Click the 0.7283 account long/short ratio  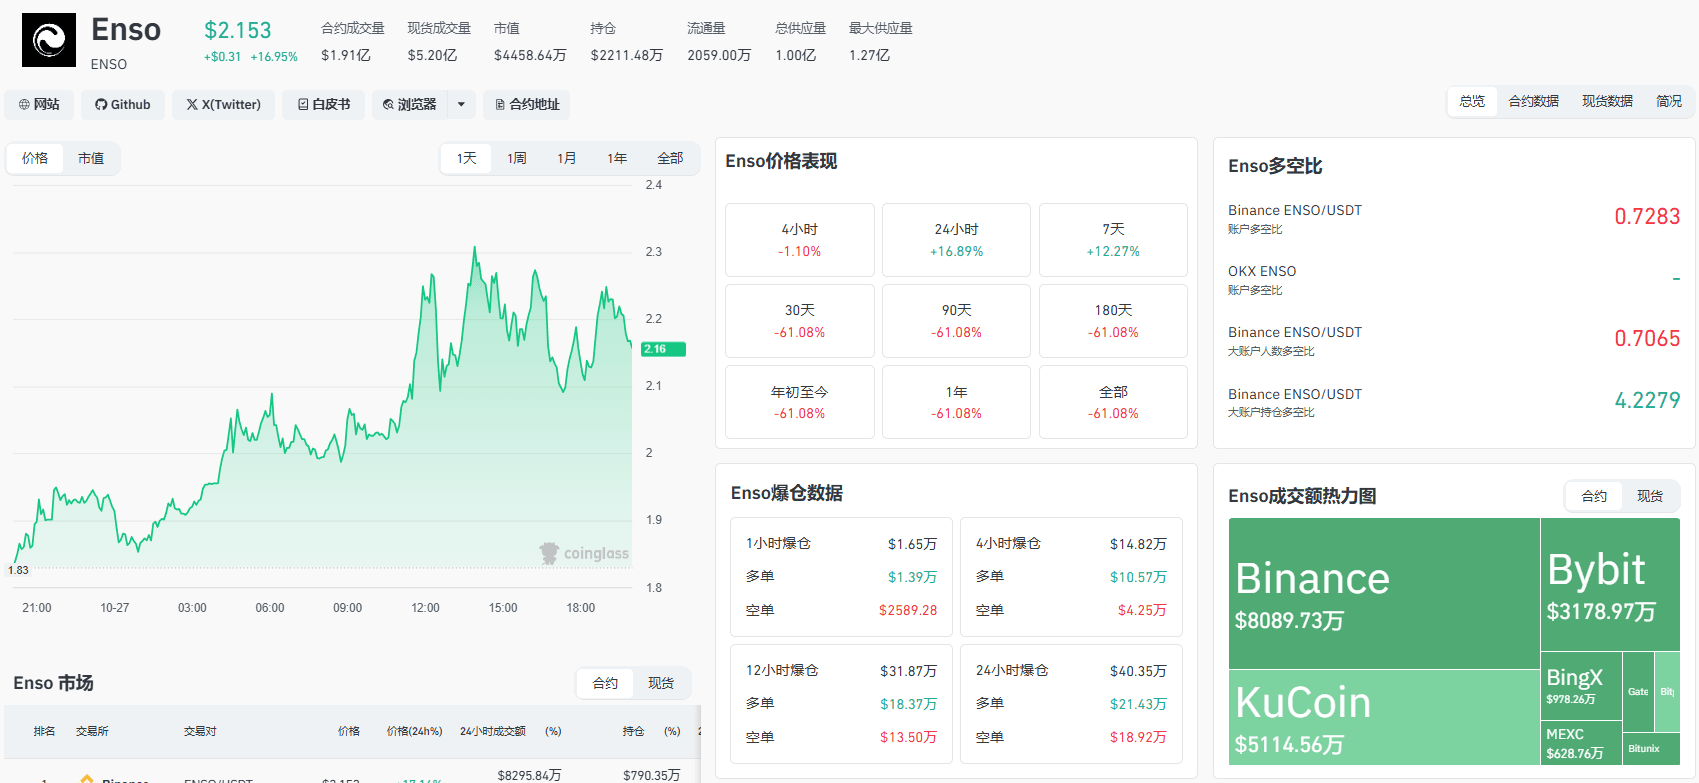tap(1647, 217)
